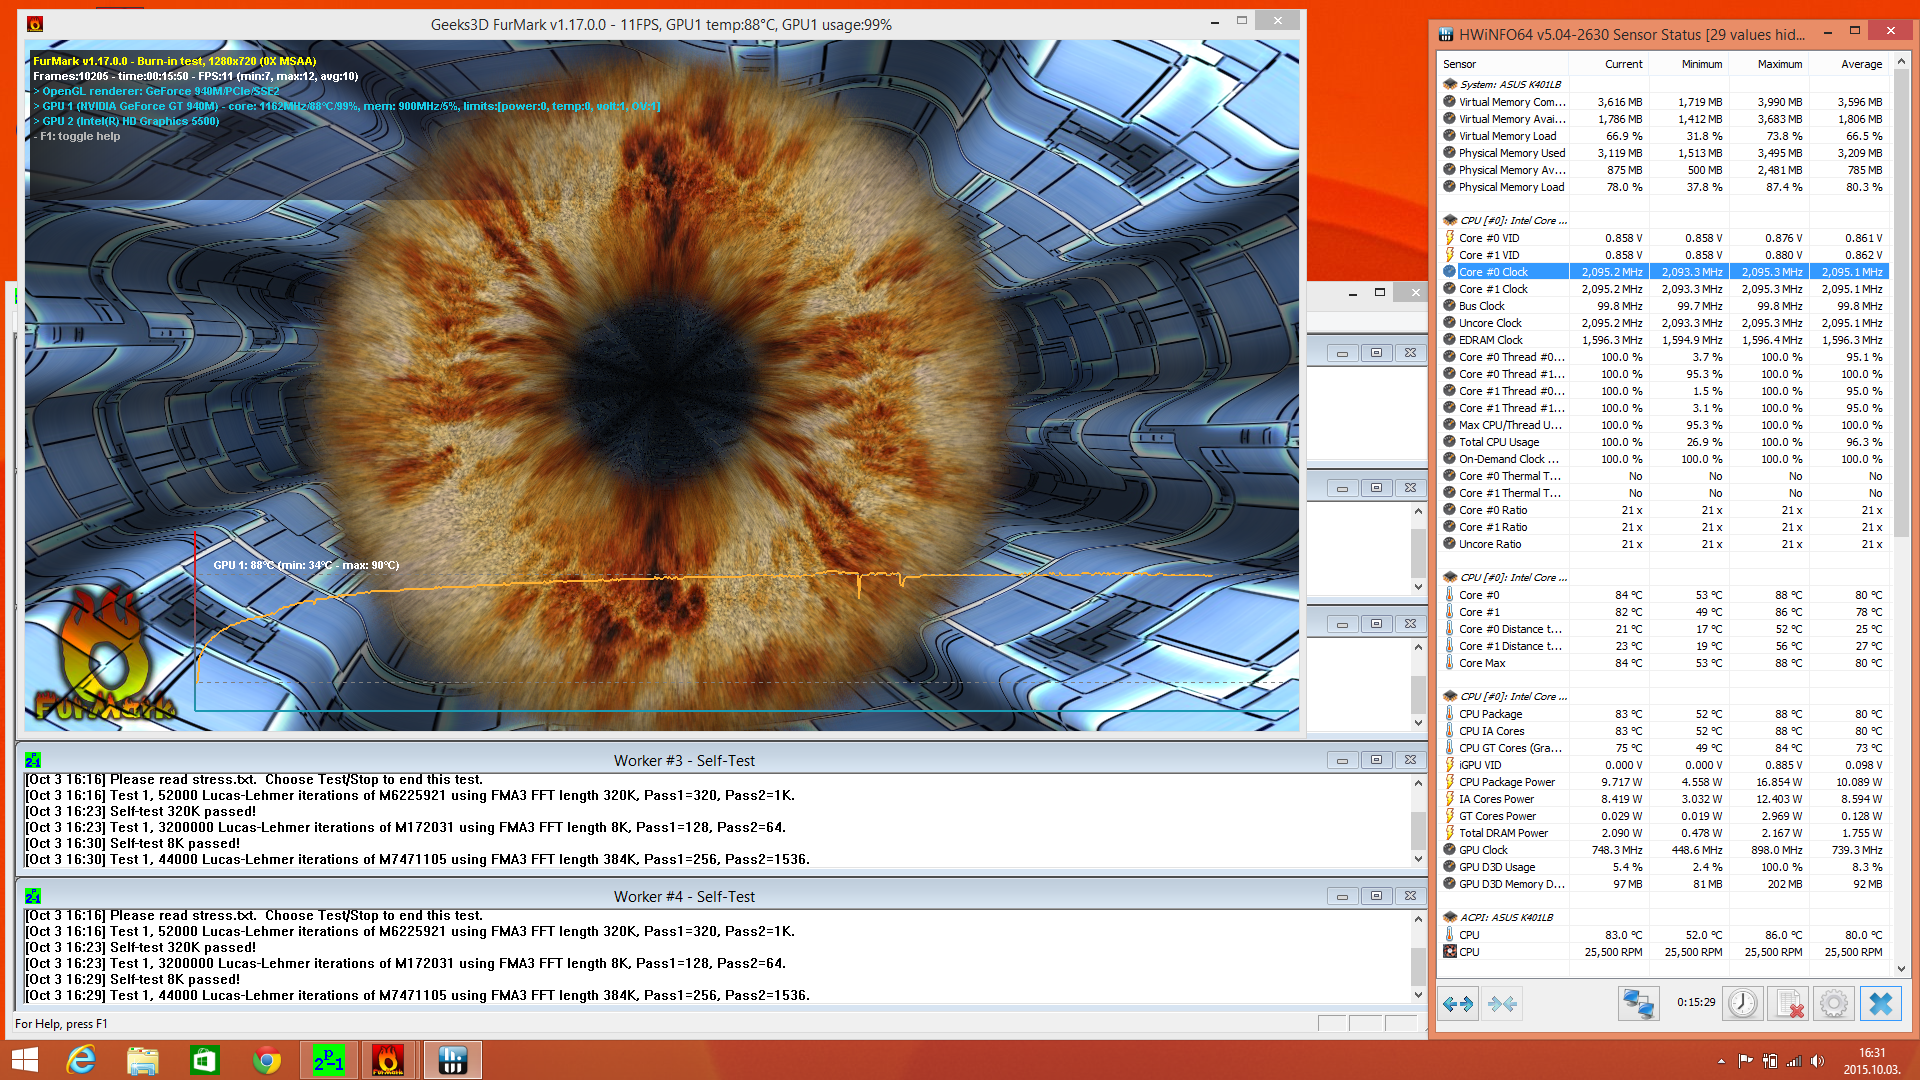
Task: Click the Sensor column header
Action: 1503,64
